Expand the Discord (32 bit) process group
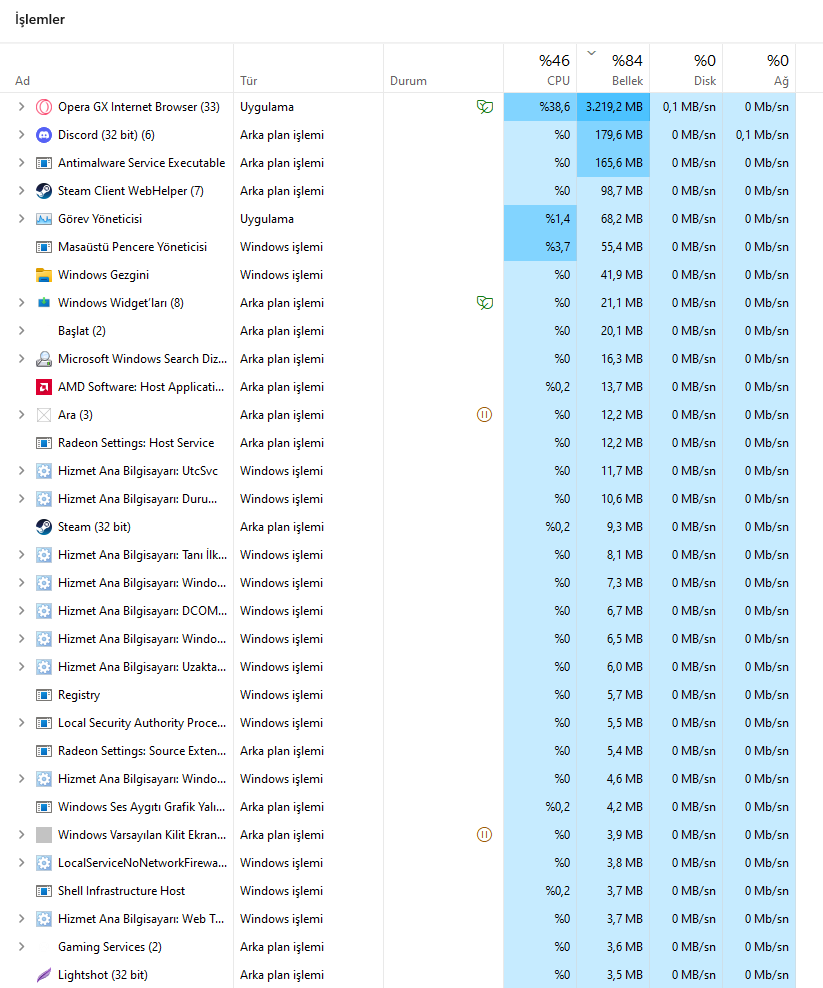Viewport: 823px width, 988px height. [x=21, y=135]
